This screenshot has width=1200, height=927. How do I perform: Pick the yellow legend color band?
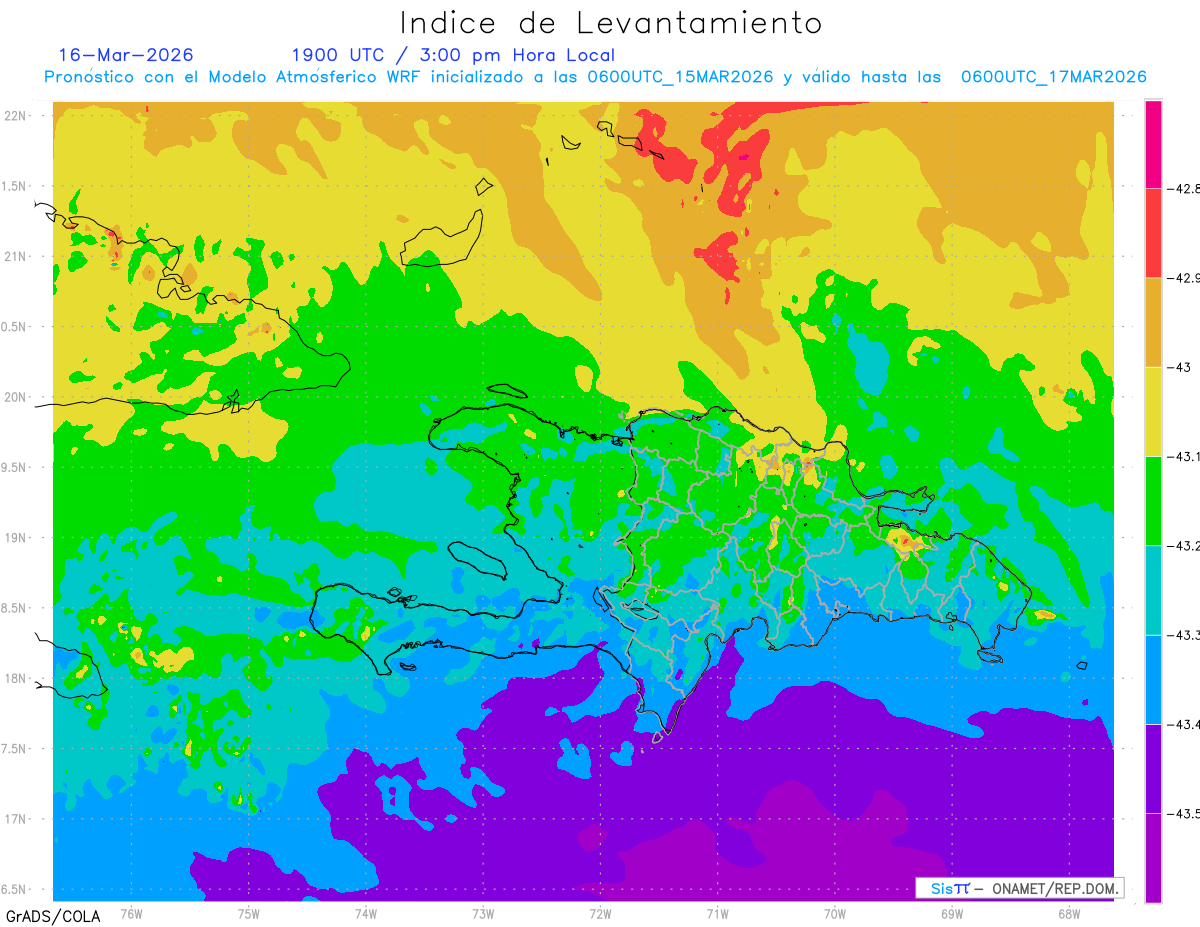tap(1153, 411)
